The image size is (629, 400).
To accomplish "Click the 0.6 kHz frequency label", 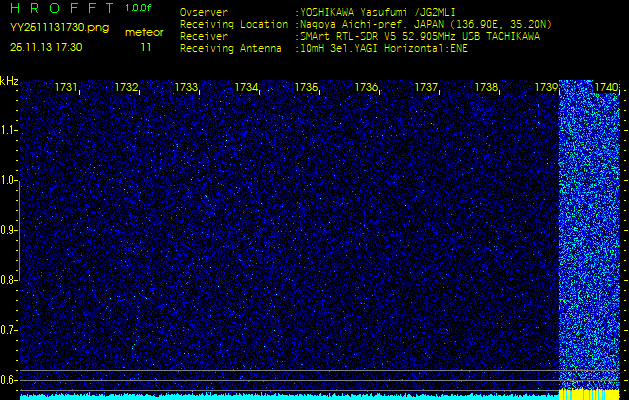I will (9, 379).
